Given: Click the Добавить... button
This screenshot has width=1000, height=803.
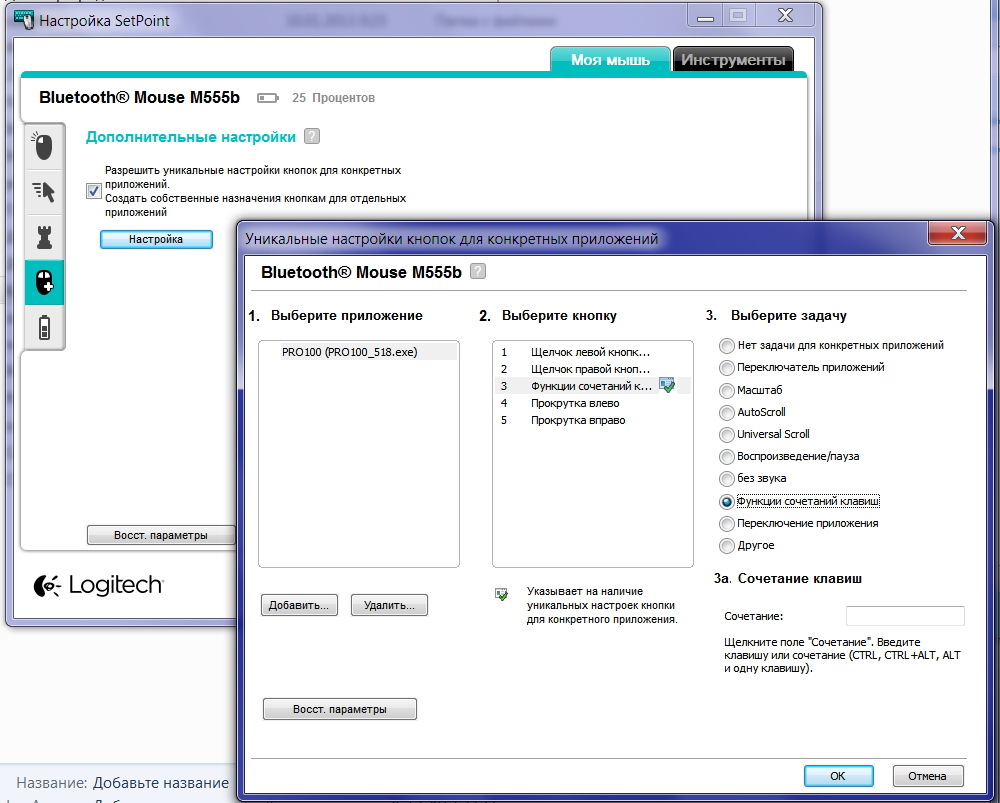Looking at the screenshot, I should [299, 605].
